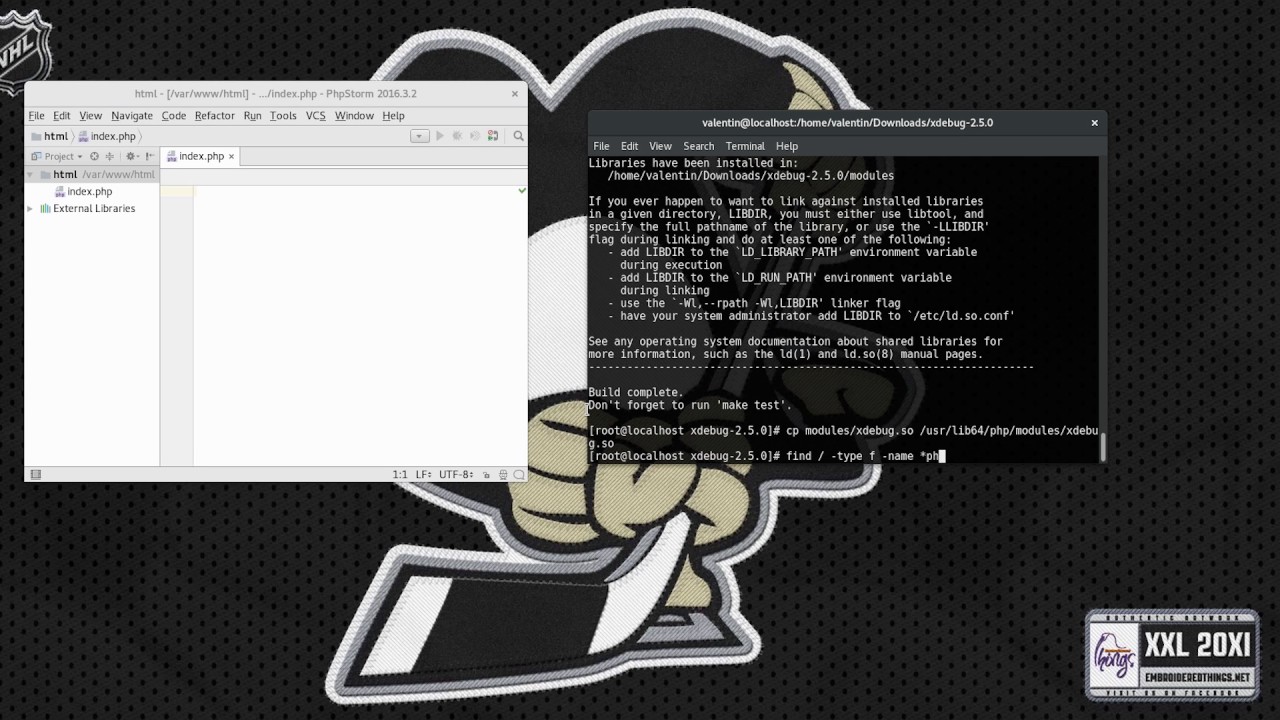Open the VCS menu
1280x720 pixels.
[315, 116]
